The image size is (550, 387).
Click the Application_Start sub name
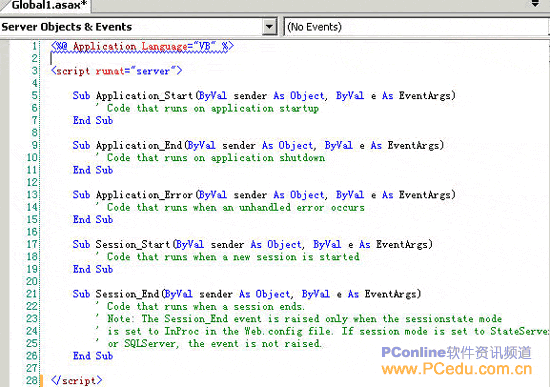(x=145, y=96)
